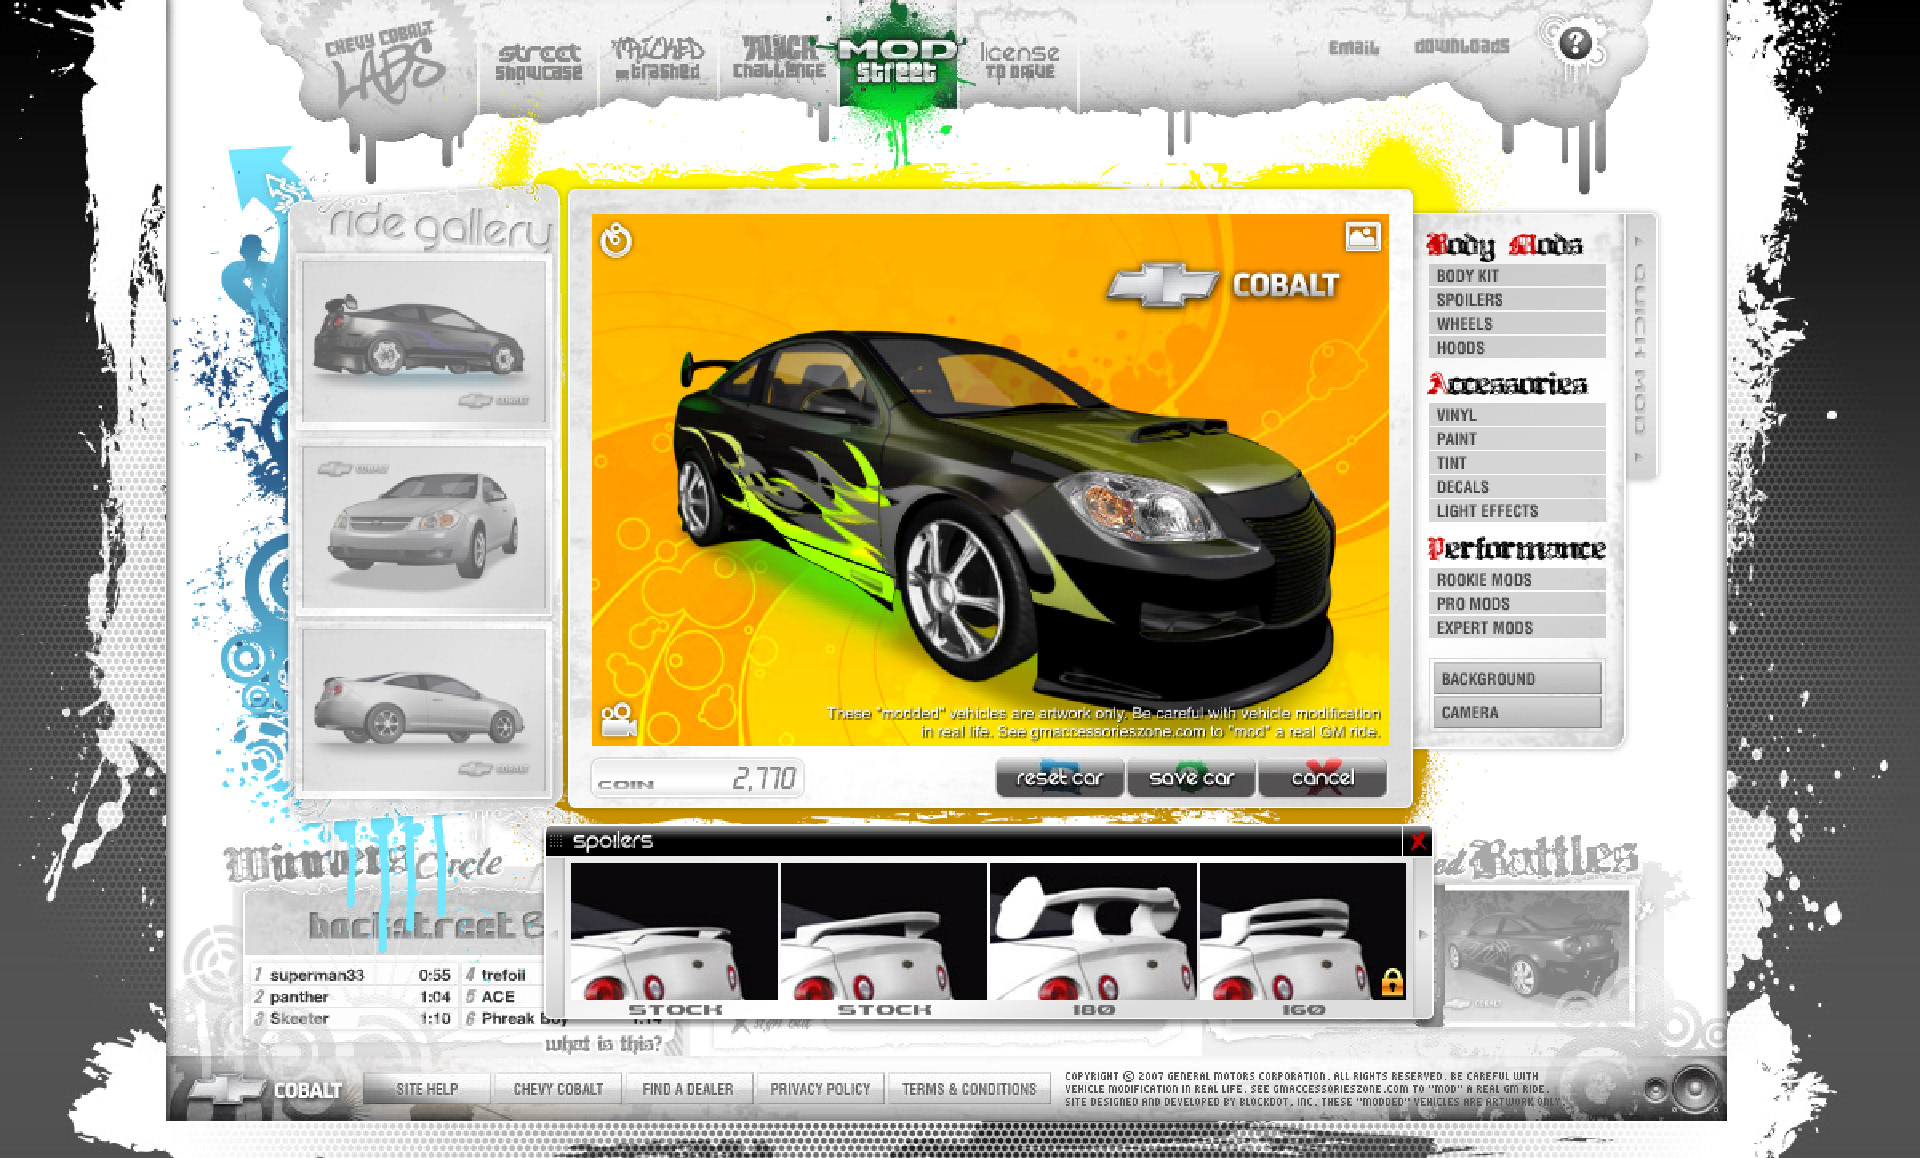The width and height of the screenshot is (1920, 1158).
Task: Click the lock icon on the locked spoiler
Action: point(1391,983)
